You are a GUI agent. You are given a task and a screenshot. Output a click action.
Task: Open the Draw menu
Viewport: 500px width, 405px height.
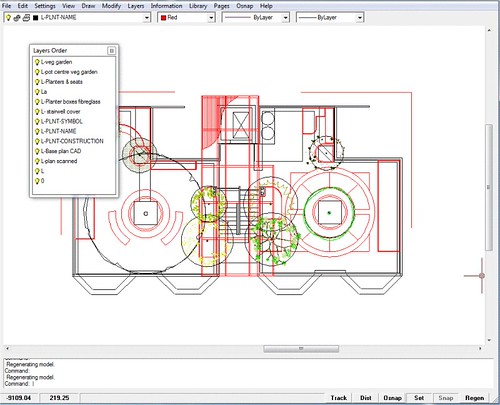[x=88, y=6]
